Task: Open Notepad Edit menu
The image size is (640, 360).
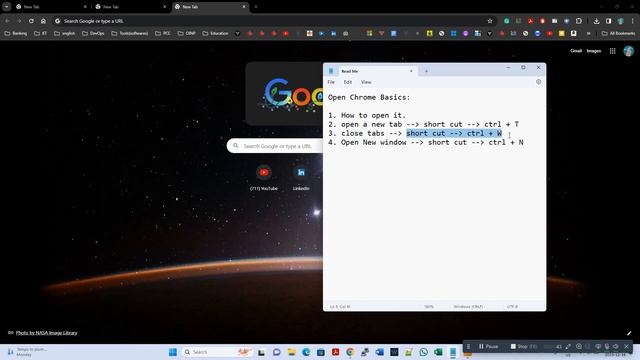Action: pos(348,82)
